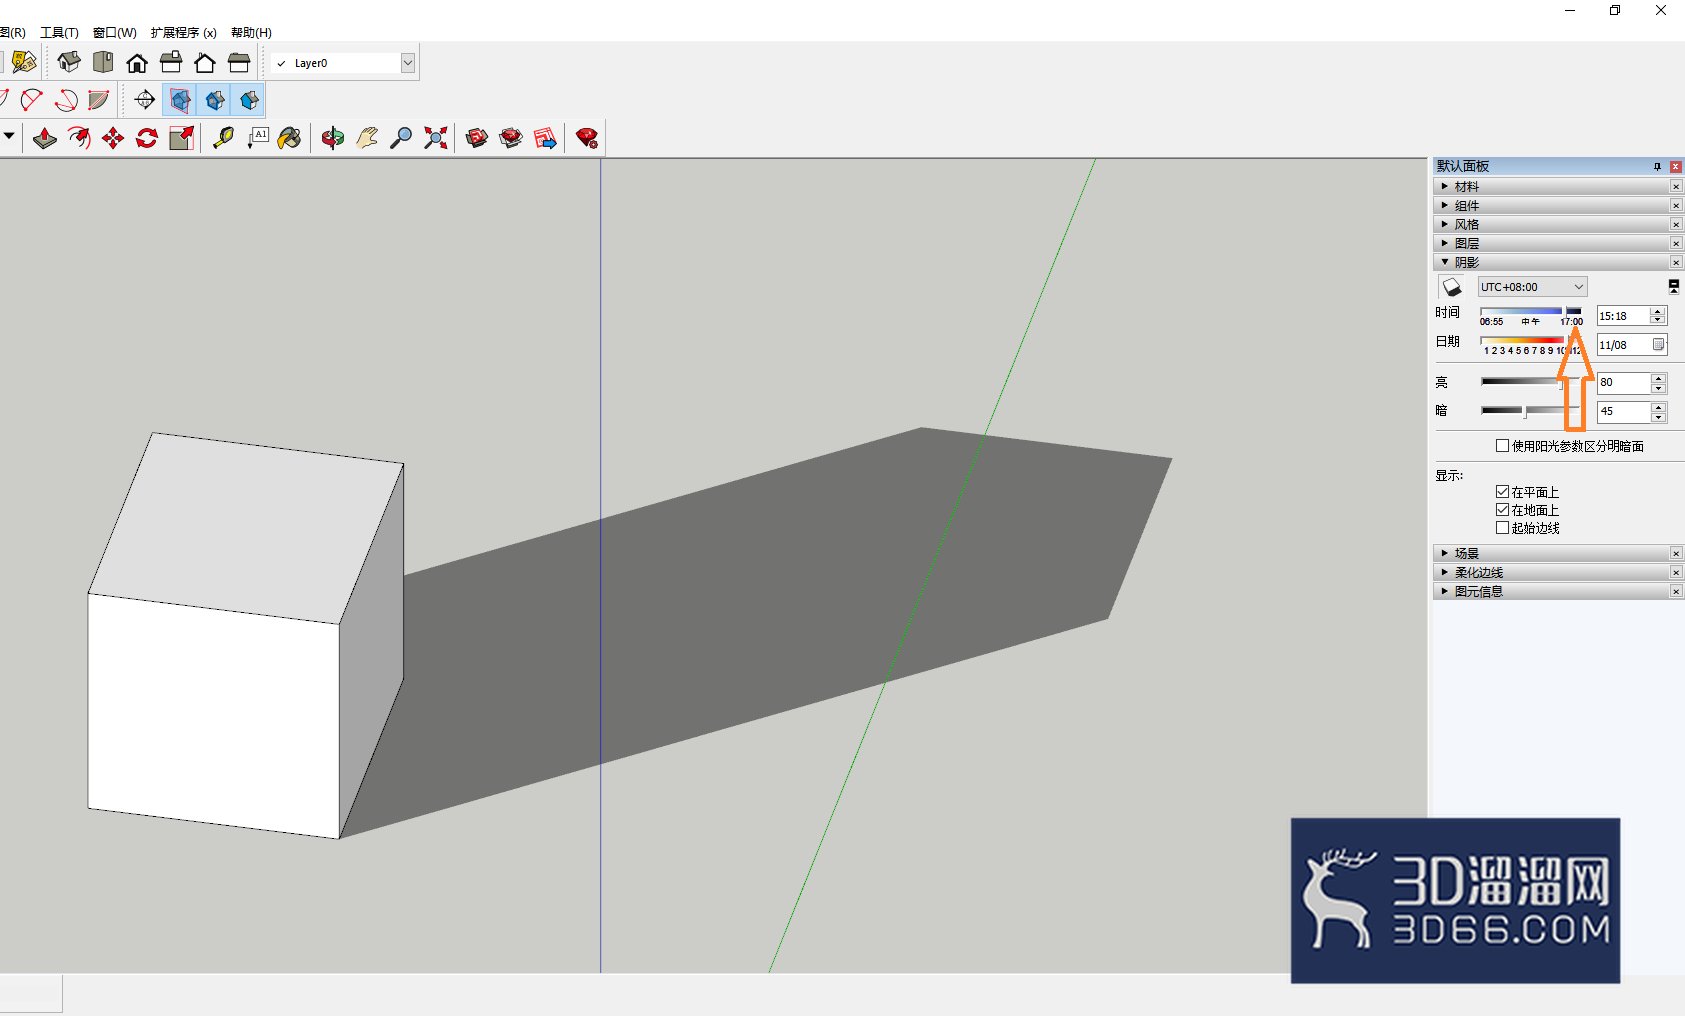Open the 扩展程序 menu
This screenshot has width=1685, height=1016.
[183, 33]
